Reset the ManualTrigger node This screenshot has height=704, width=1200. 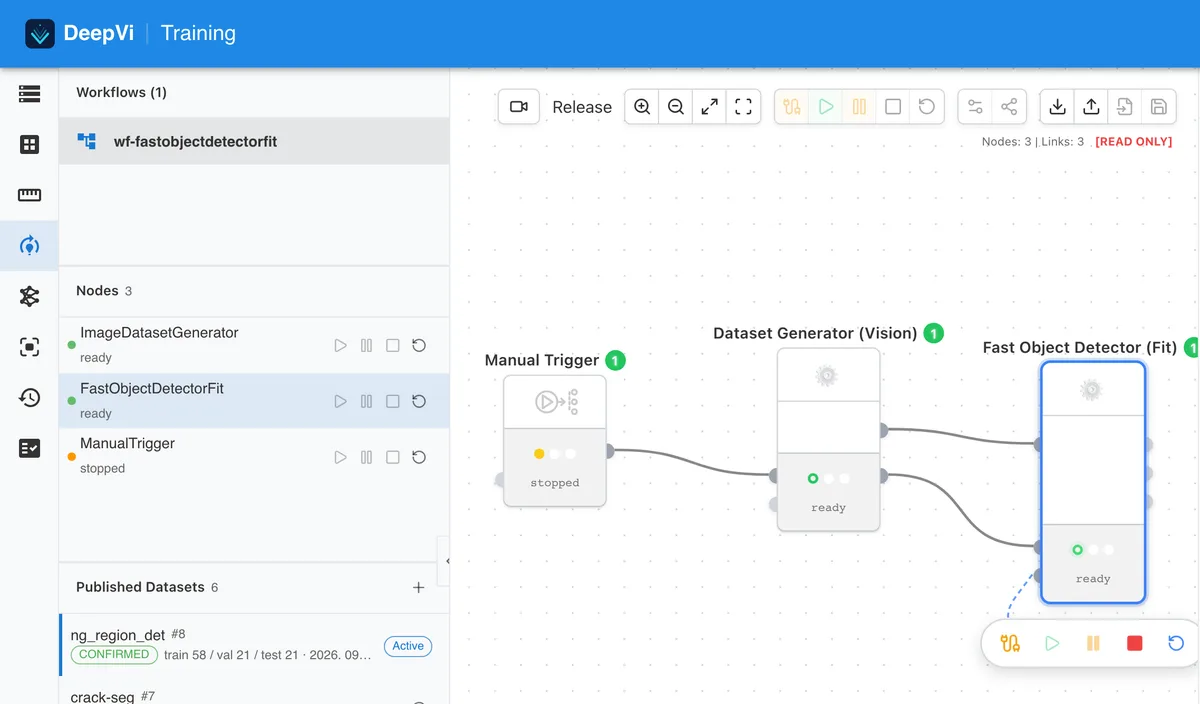coord(419,457)
